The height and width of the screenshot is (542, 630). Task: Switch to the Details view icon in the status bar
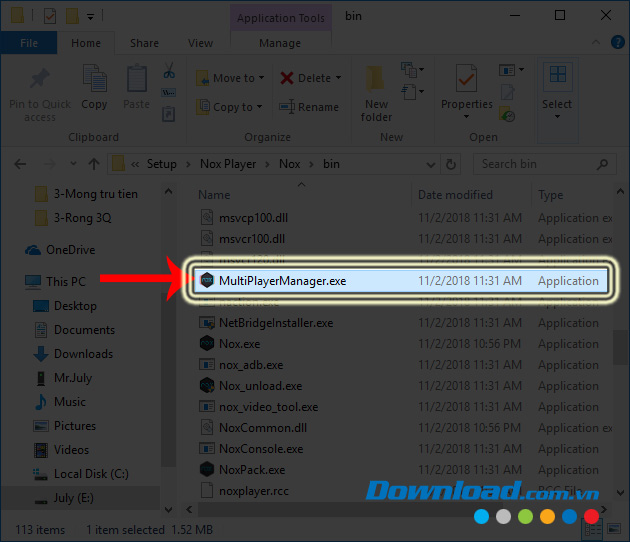pos(592,530)
